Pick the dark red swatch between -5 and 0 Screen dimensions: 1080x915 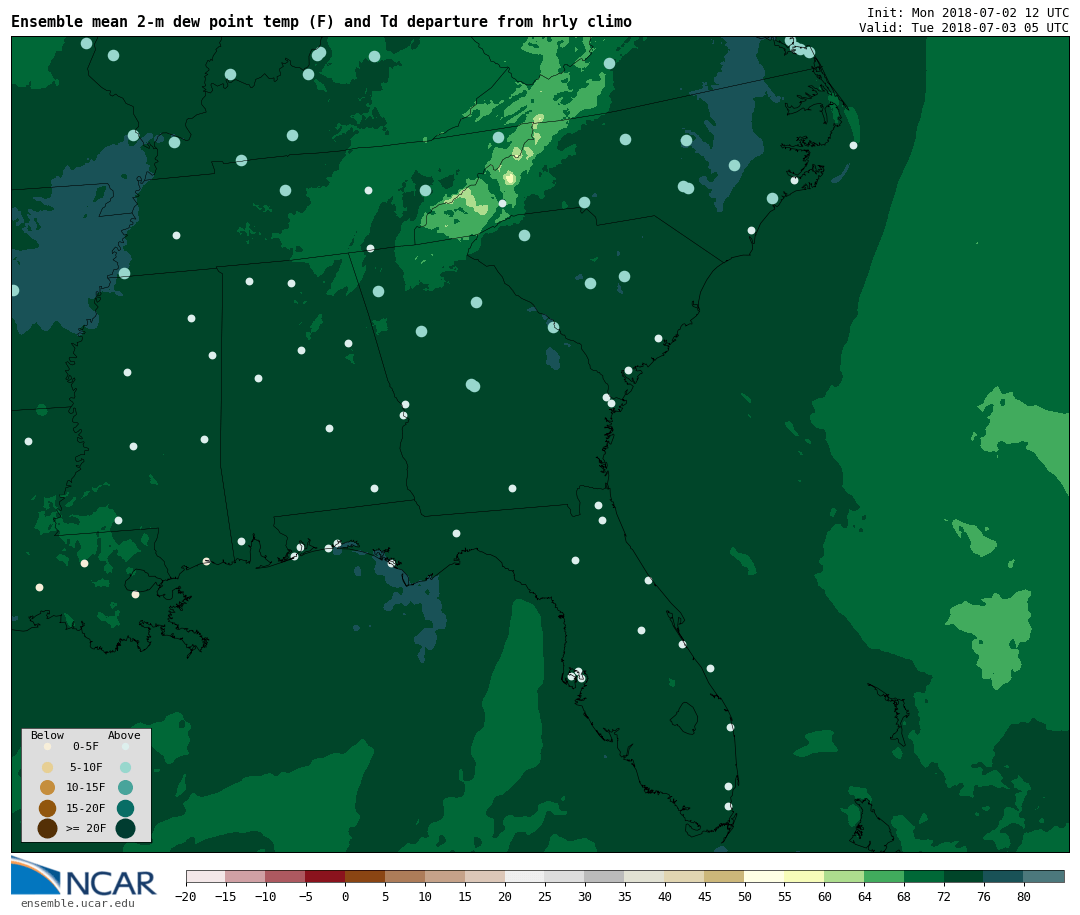coord(325,876)
